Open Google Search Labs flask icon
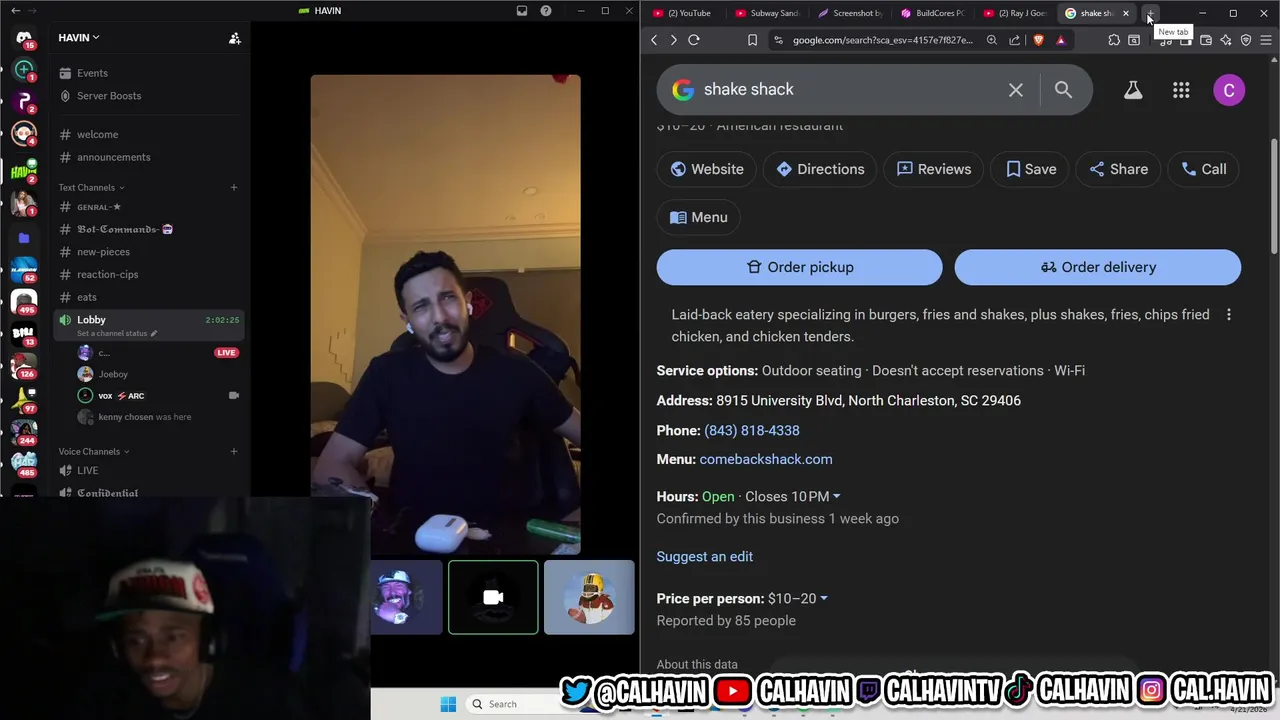 [x=1133, y=90]
